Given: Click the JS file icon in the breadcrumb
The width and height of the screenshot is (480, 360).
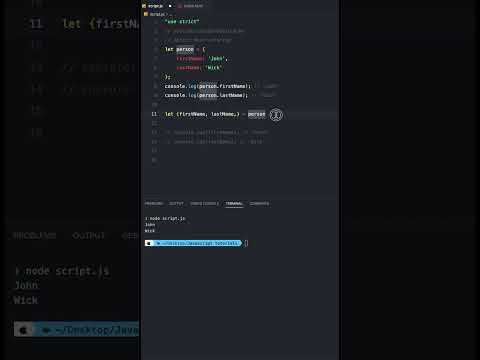Looking at the screenshot, I should point(146,14).
